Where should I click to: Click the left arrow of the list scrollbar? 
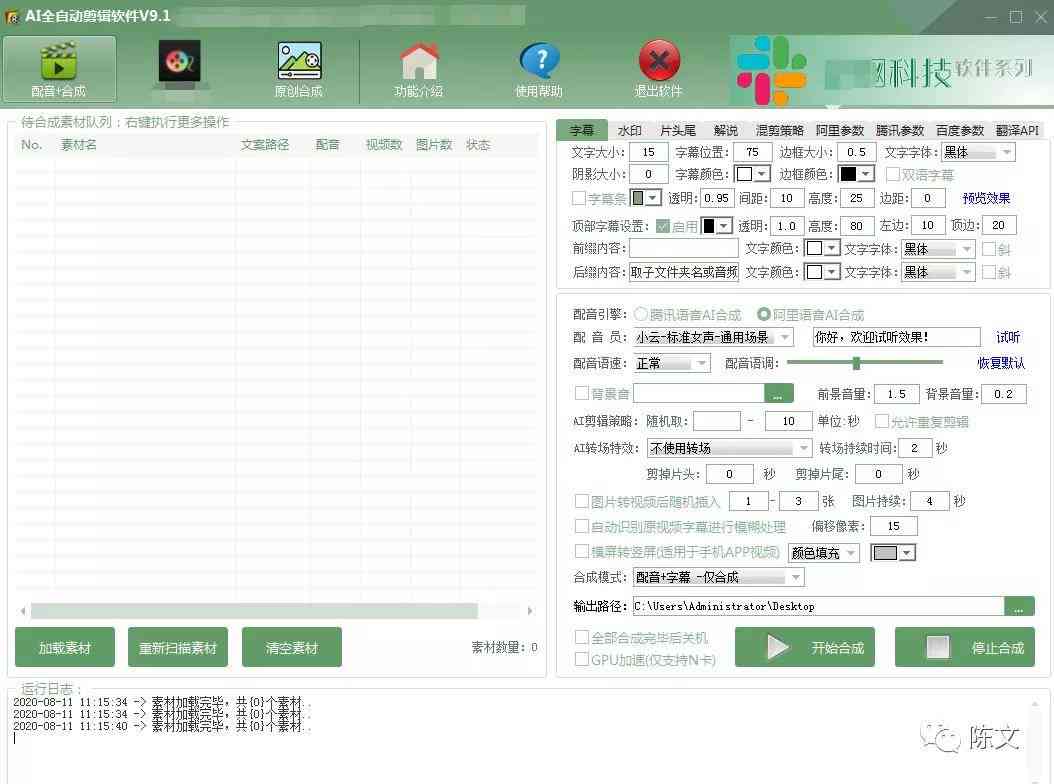click(24, 611)
